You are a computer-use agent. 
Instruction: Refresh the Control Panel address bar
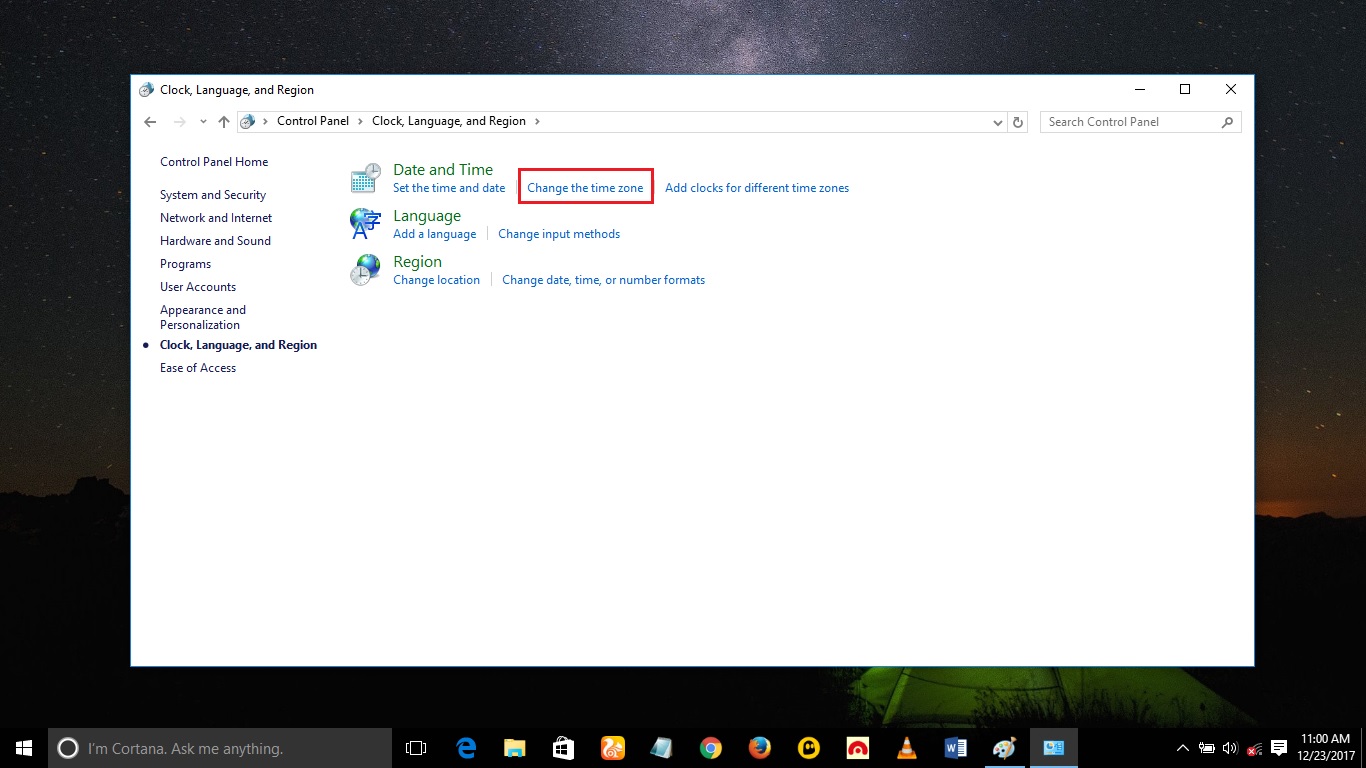click(x=1018, y=122)
